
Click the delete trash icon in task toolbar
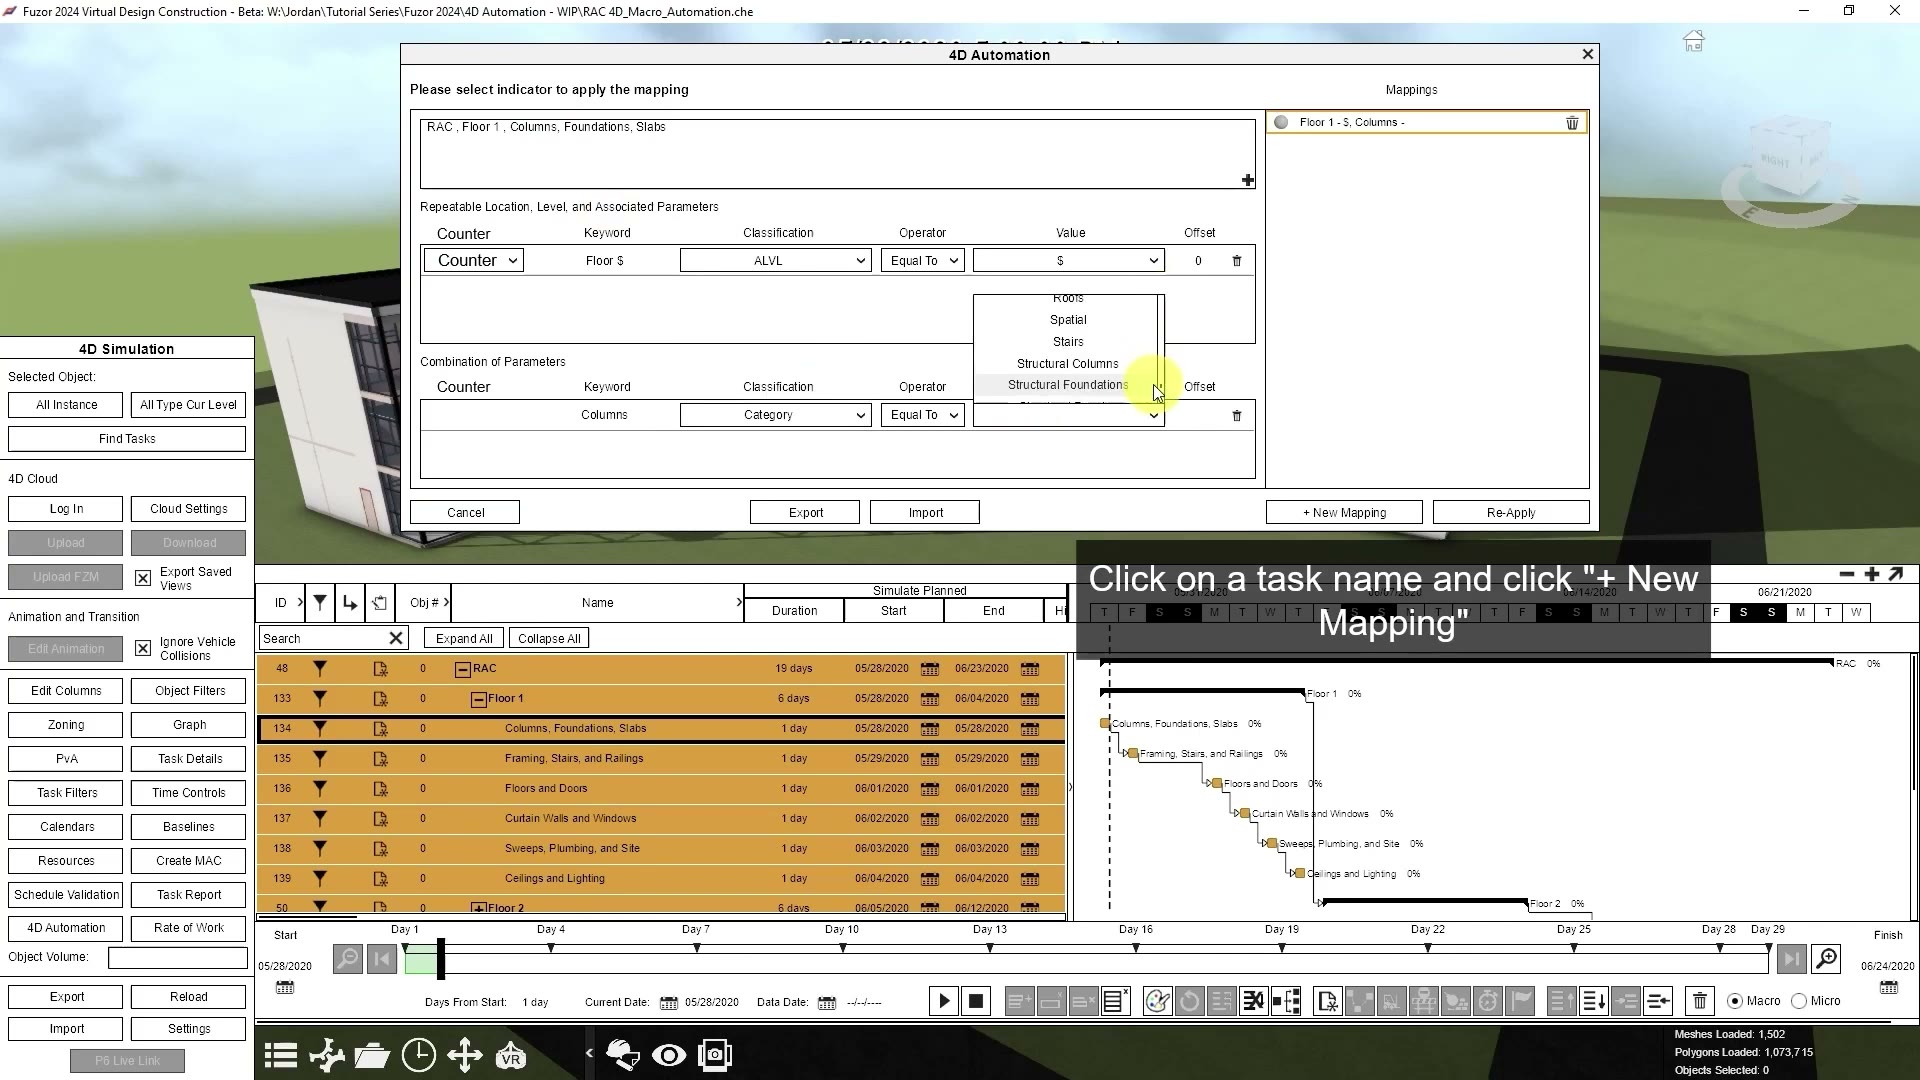click(x=1700, y=1001)
